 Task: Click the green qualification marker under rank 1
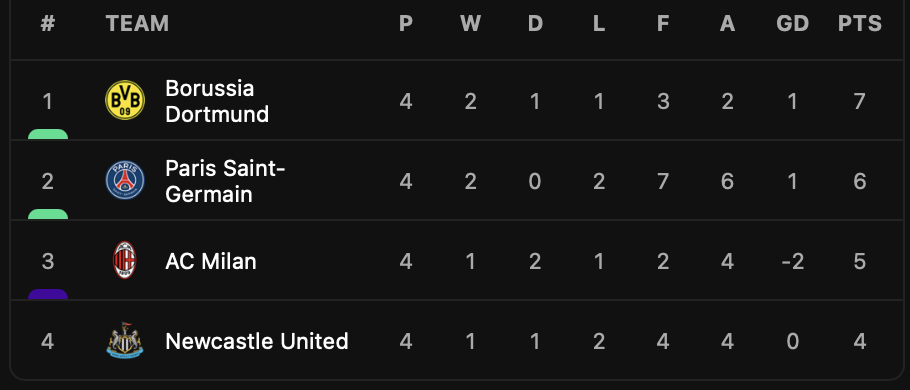point(48,134)
